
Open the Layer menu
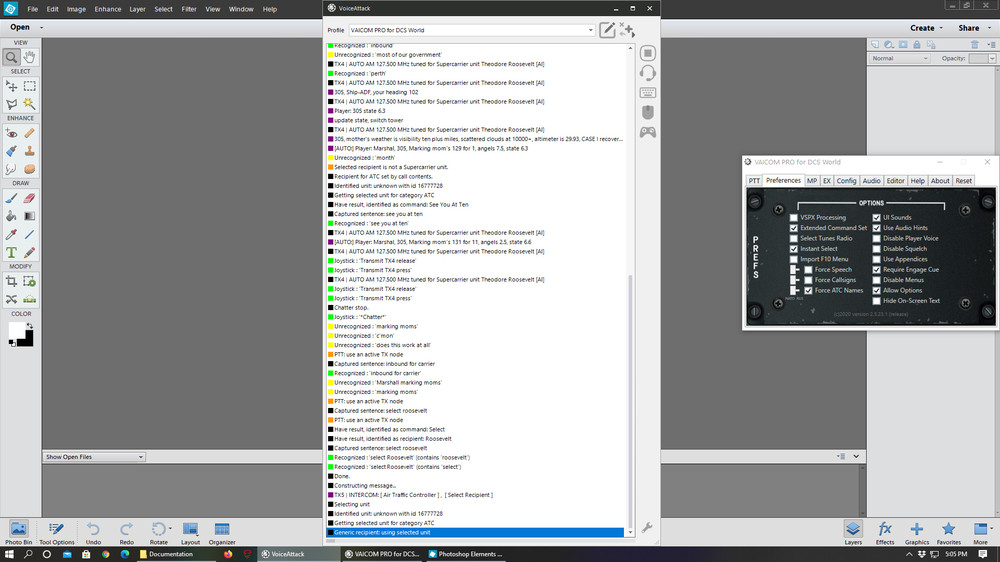pyautogui.click(x=137, y=9)
